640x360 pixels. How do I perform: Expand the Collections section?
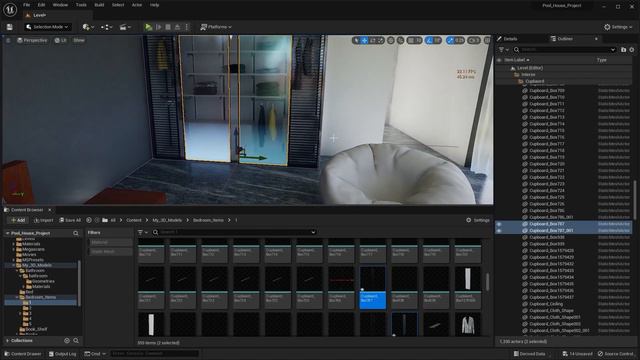[x=7, y=340]
